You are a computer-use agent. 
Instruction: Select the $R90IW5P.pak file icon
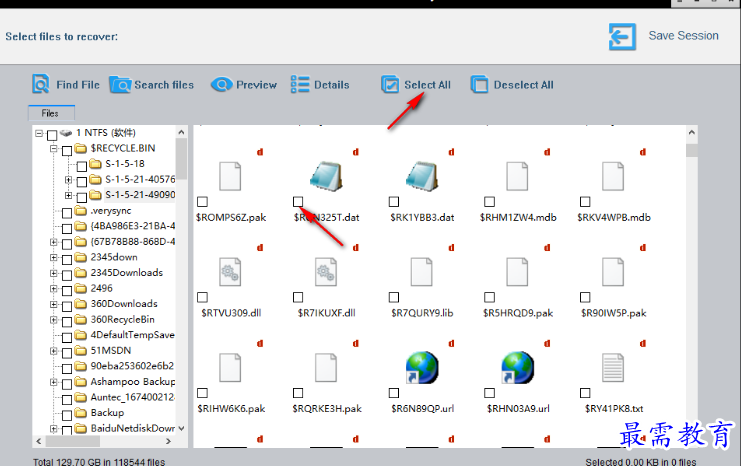pos(613,272)
